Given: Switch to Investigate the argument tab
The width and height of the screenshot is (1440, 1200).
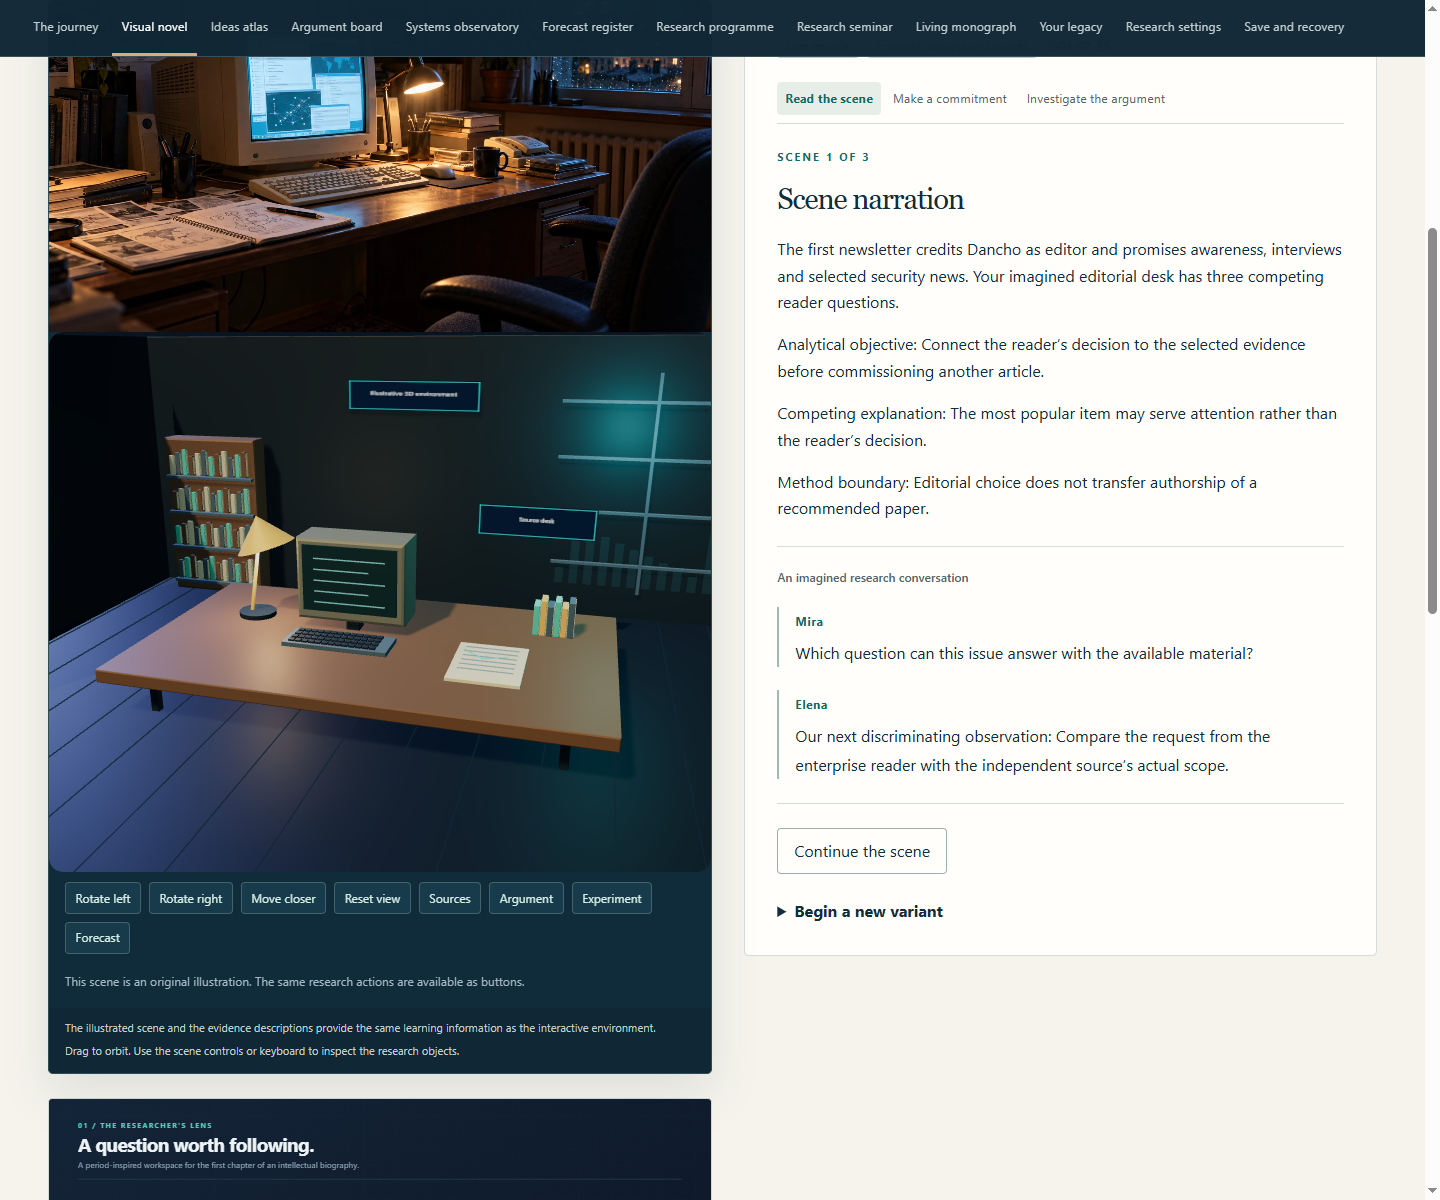Looking at the screenshot, I should [1096, 99].
